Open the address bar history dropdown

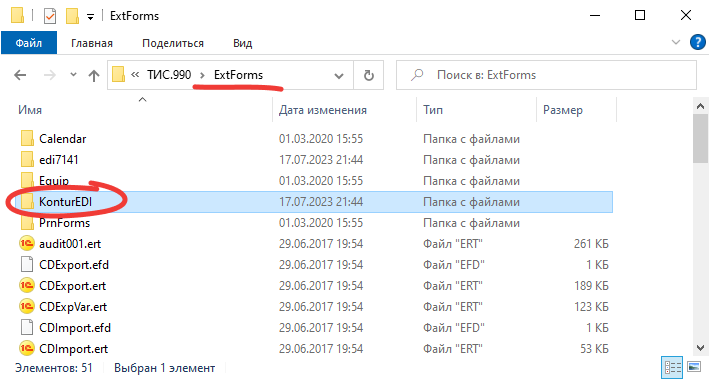[x=339, y=76]
